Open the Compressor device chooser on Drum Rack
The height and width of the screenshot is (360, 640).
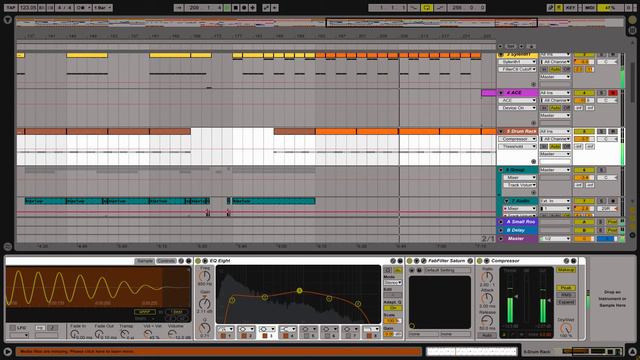point(517,139)
